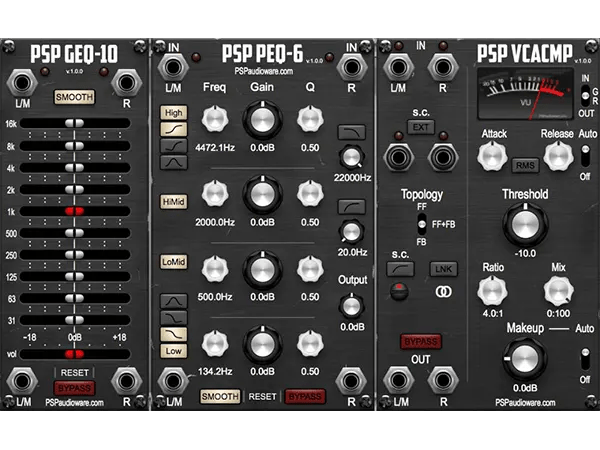
Task: Click the stereo link rings icon under LNK
Action: pyautogui.click(x=443, y=292)
